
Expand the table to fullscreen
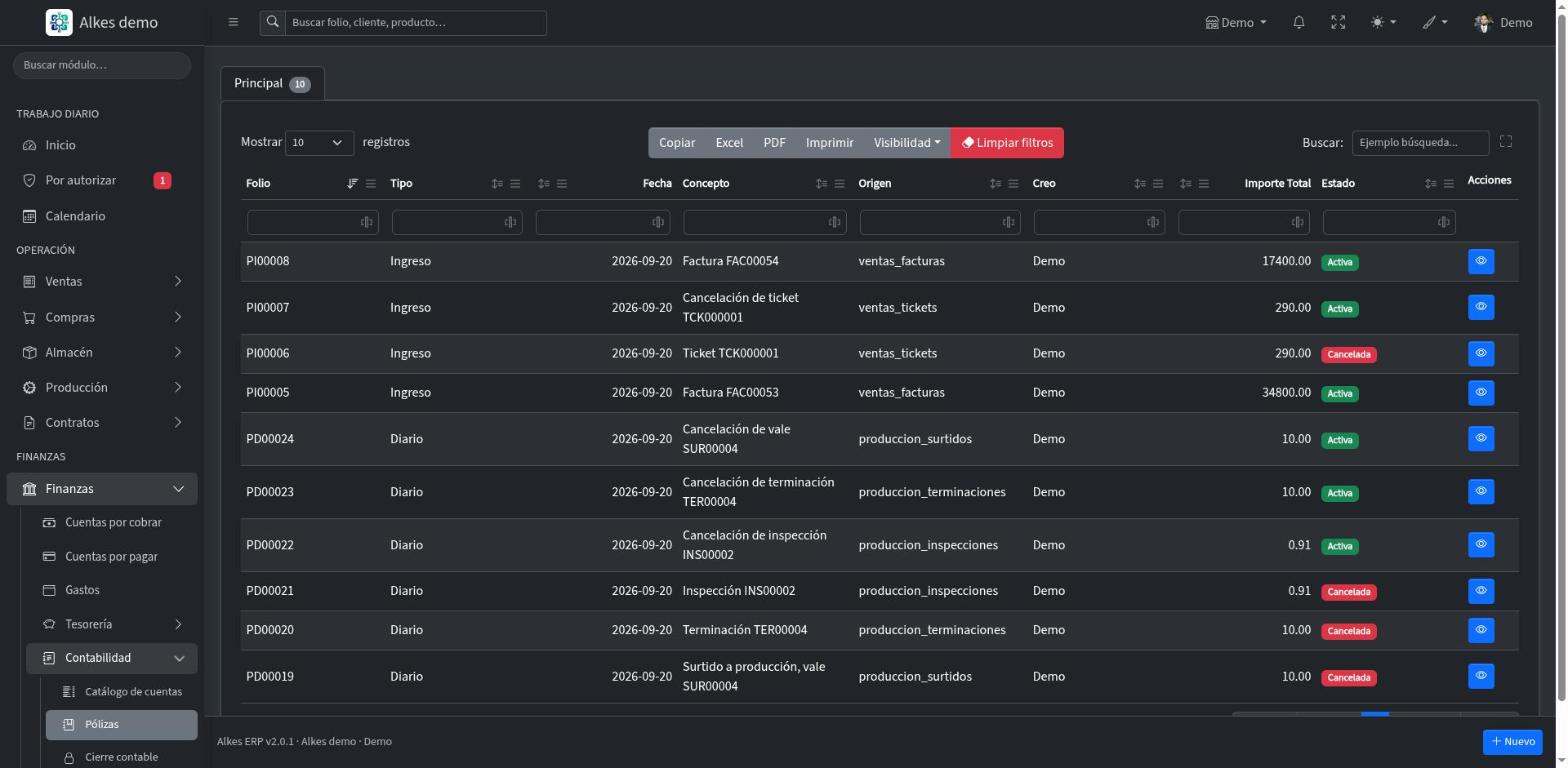[x=1506, y=142]
